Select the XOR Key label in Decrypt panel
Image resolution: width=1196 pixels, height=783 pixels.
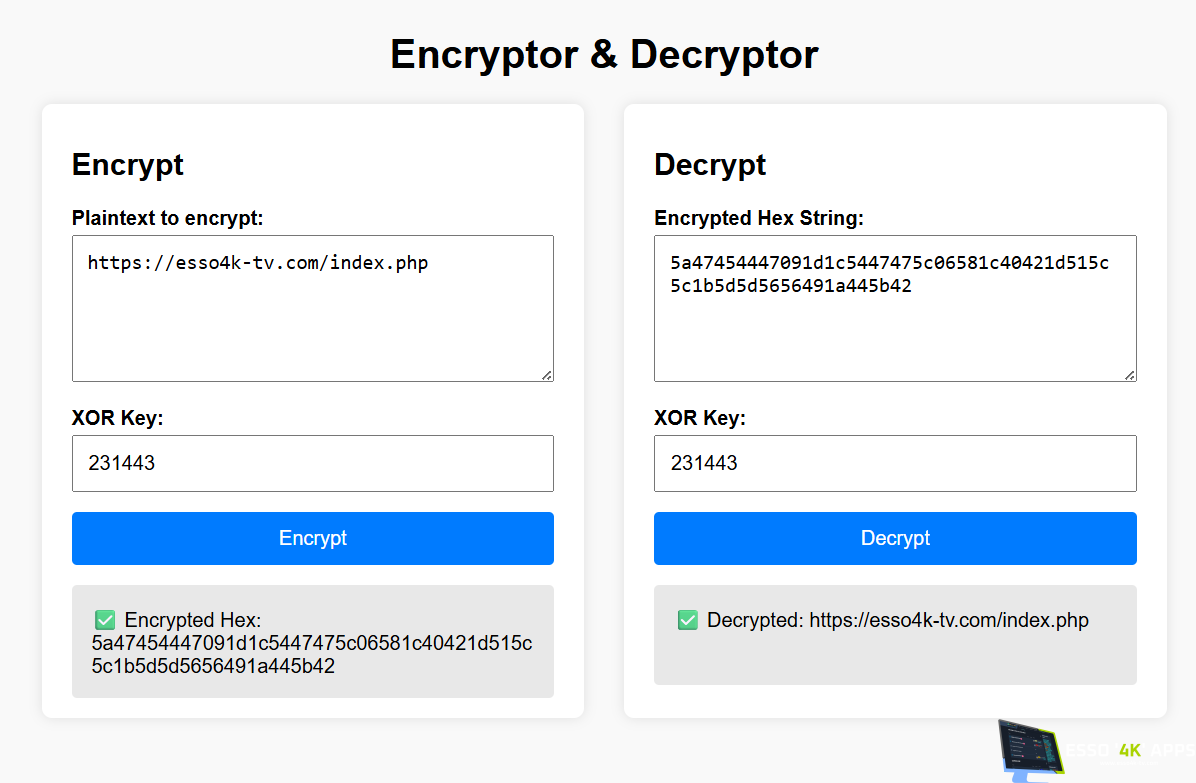tap(699, 418)
